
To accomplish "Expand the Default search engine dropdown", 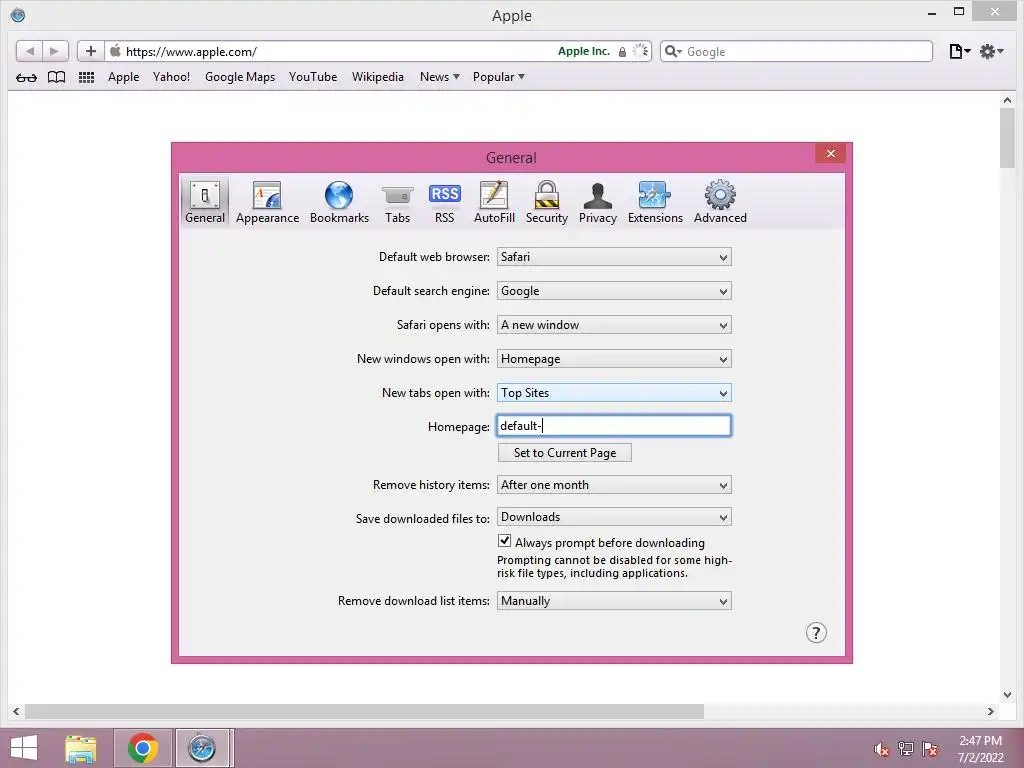I will click(614, 291).
